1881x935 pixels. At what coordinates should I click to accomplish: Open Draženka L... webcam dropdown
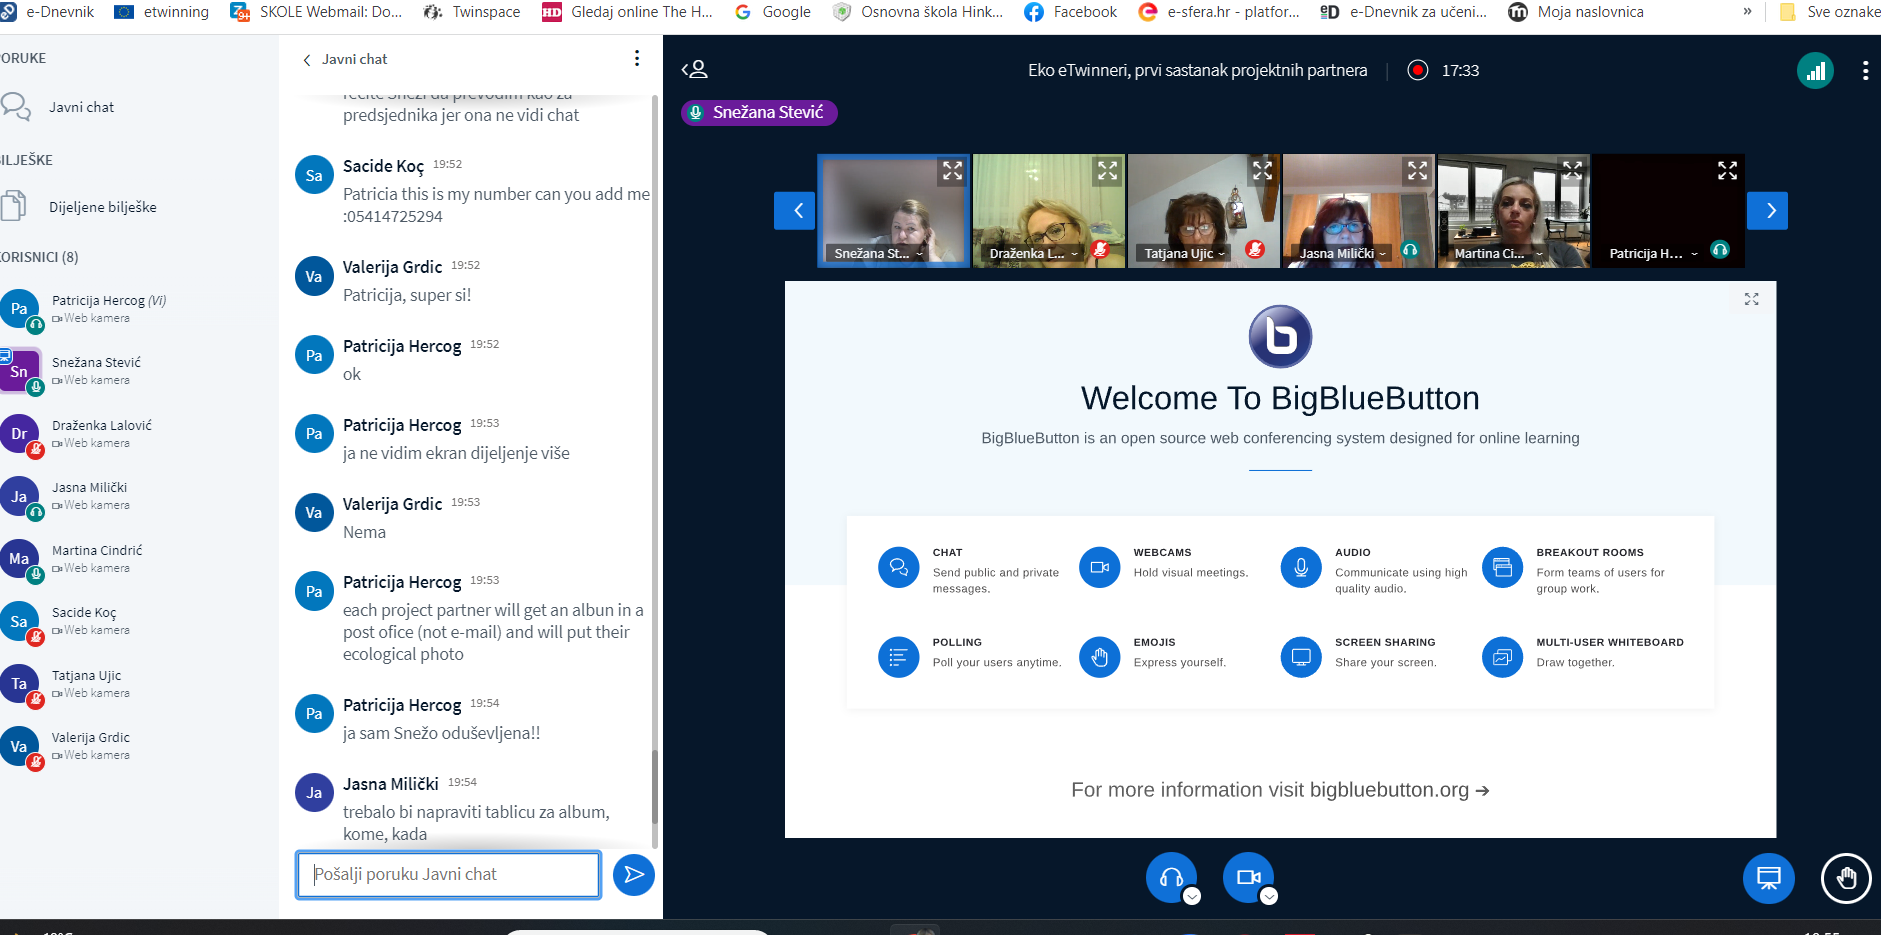(x=1034, y=254)
